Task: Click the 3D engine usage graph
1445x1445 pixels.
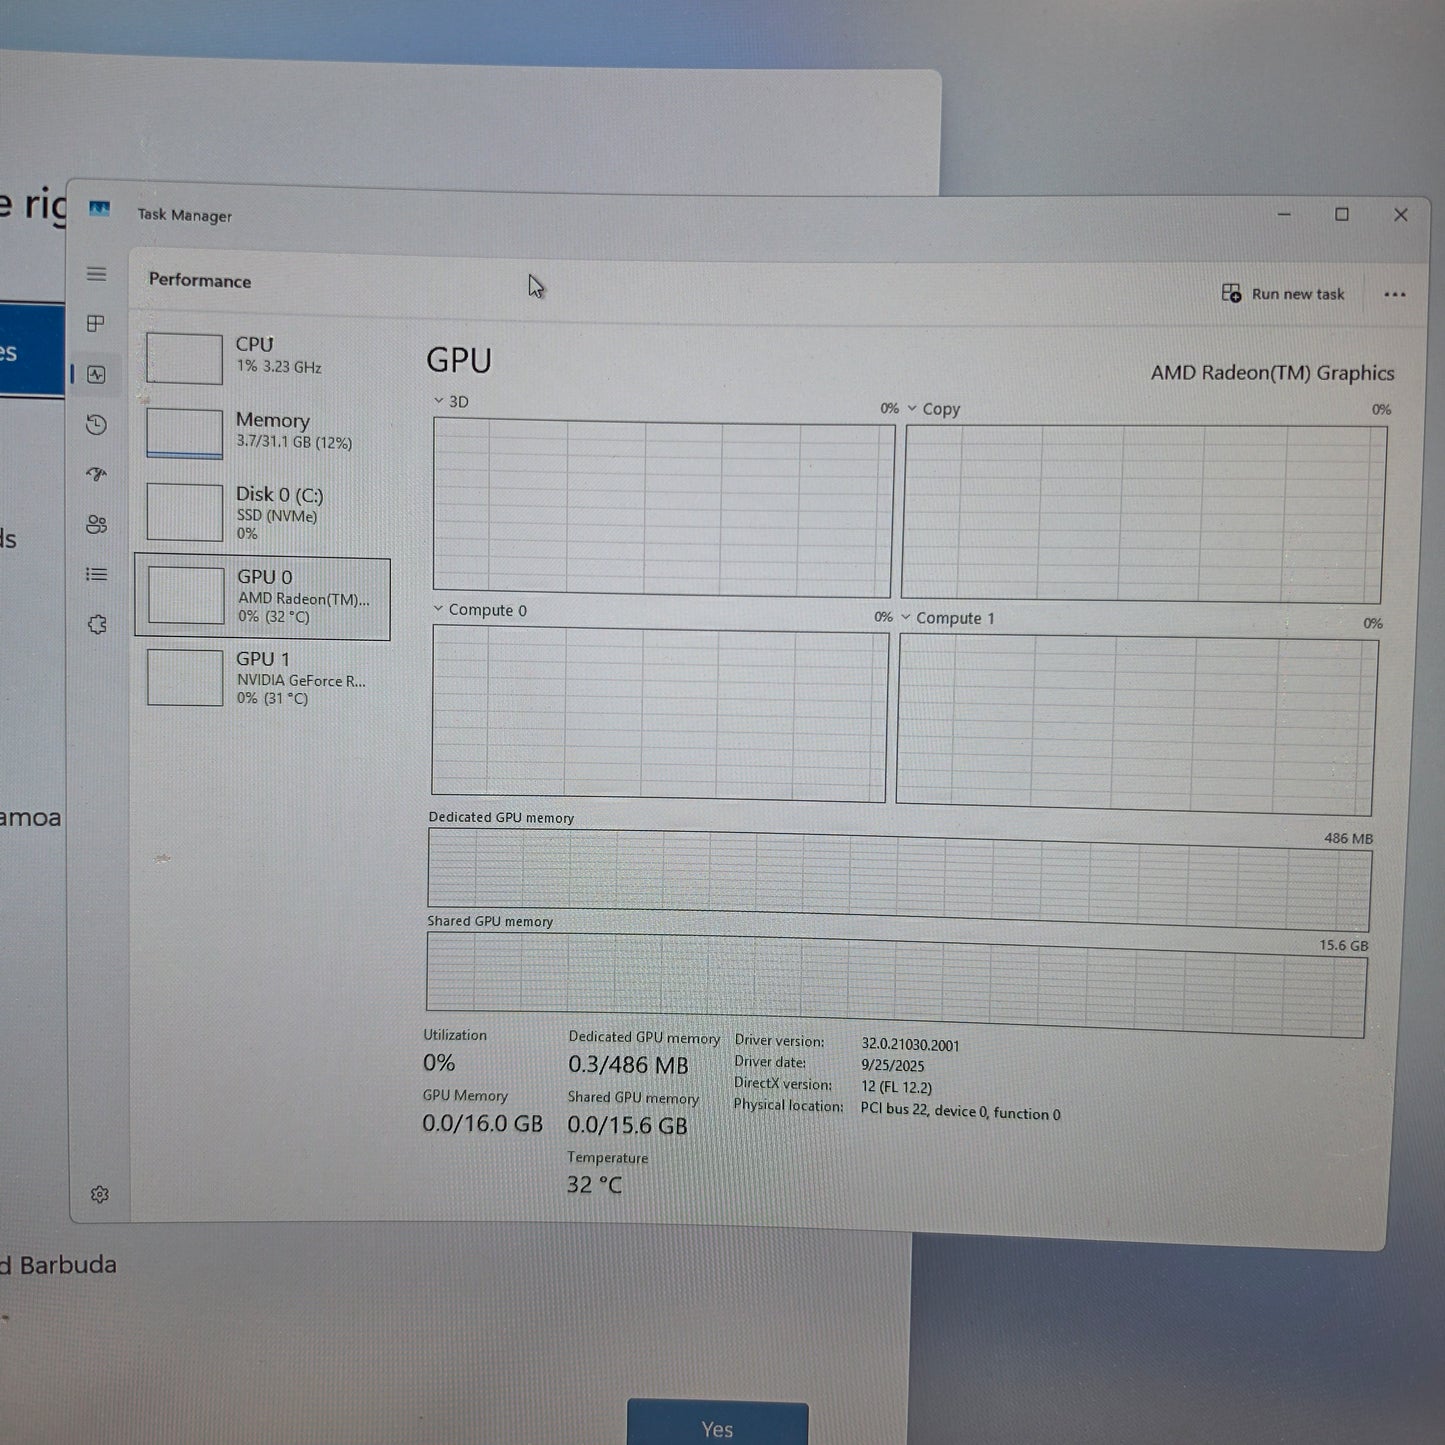Action: pyautogui.click(x=663, y=507)
